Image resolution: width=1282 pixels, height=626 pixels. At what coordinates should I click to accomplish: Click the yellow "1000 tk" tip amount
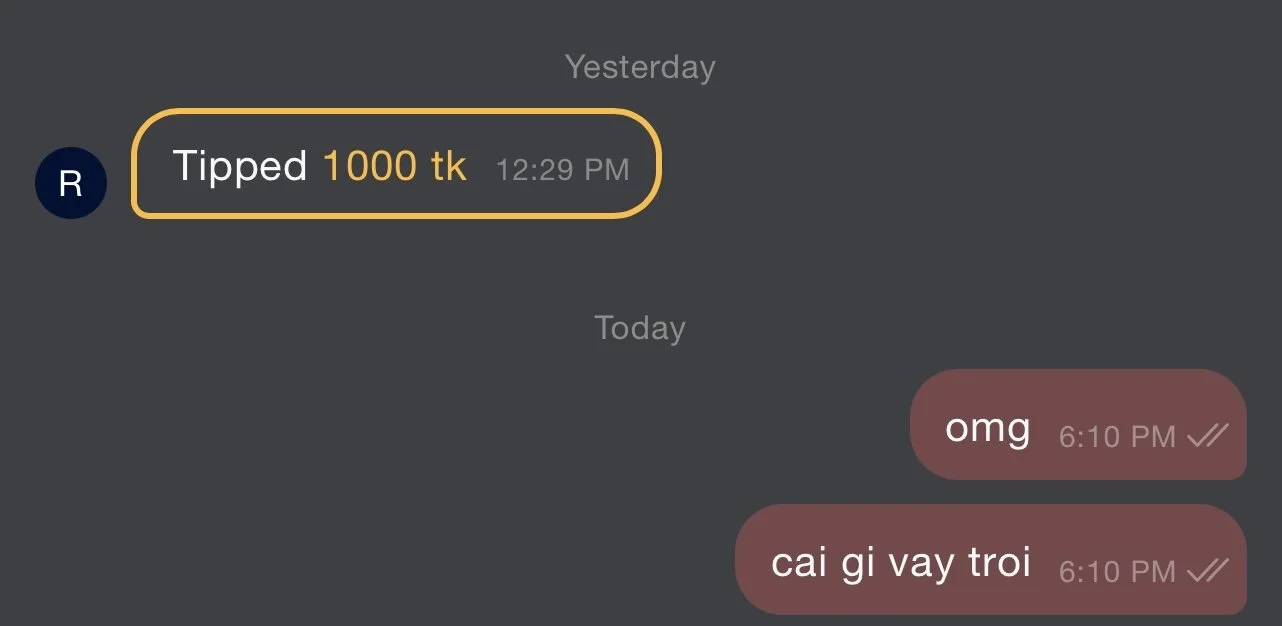click(395, 166)
